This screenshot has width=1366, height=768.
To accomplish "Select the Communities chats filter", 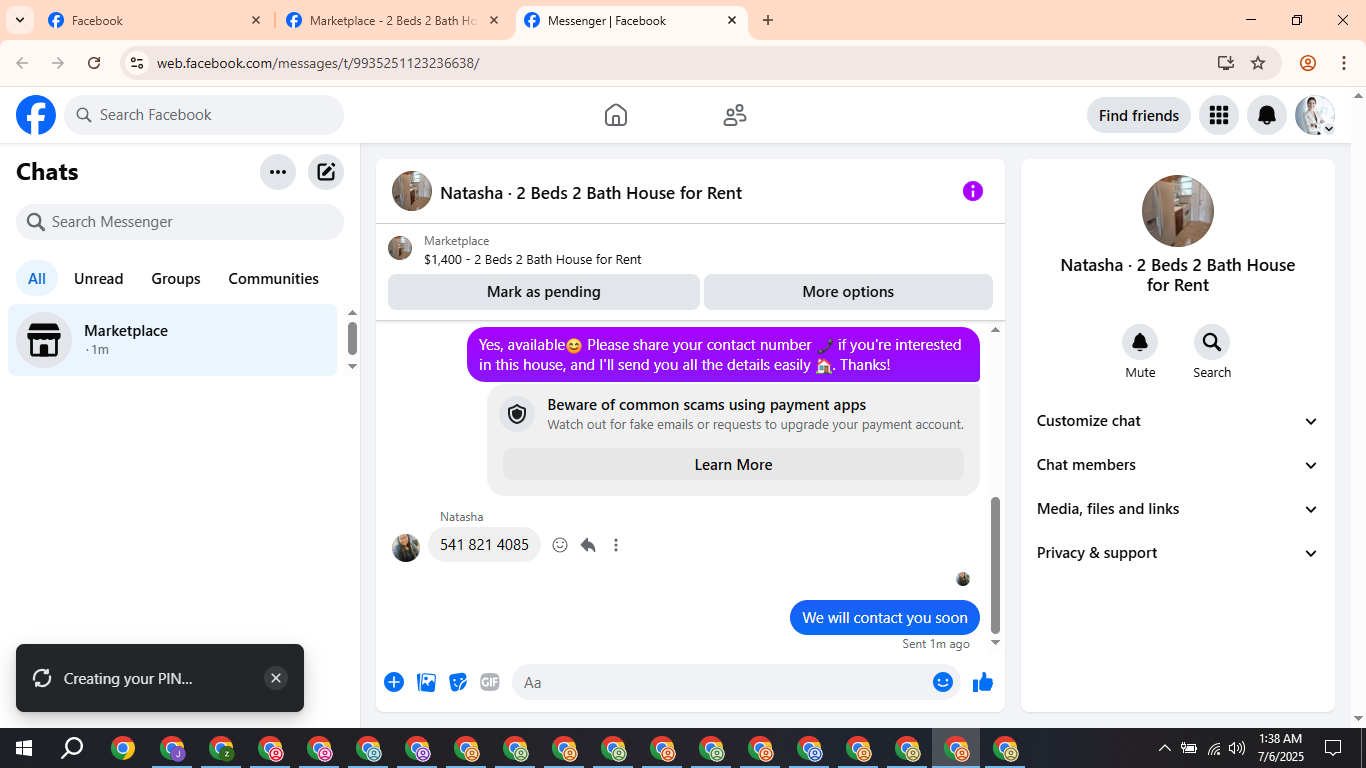I will 274,279.
